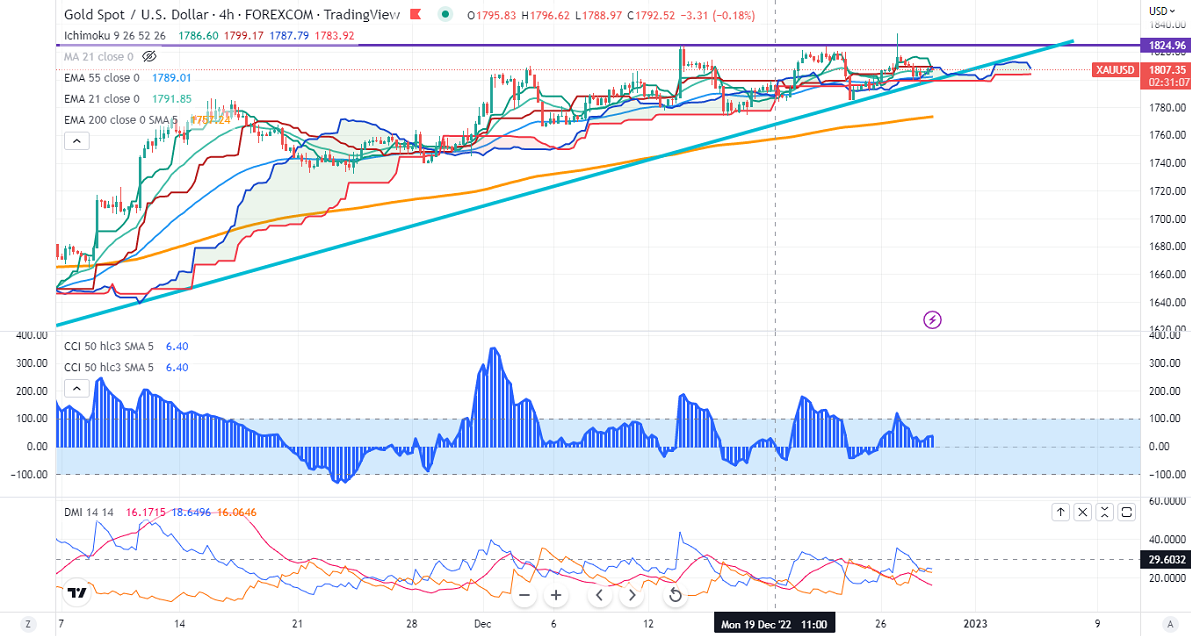Toggle visibility of MA 21 indicator
Image resolution: width=1191 pixels, height=636 pixels.
pyautogui.click(x=150, y=56)
